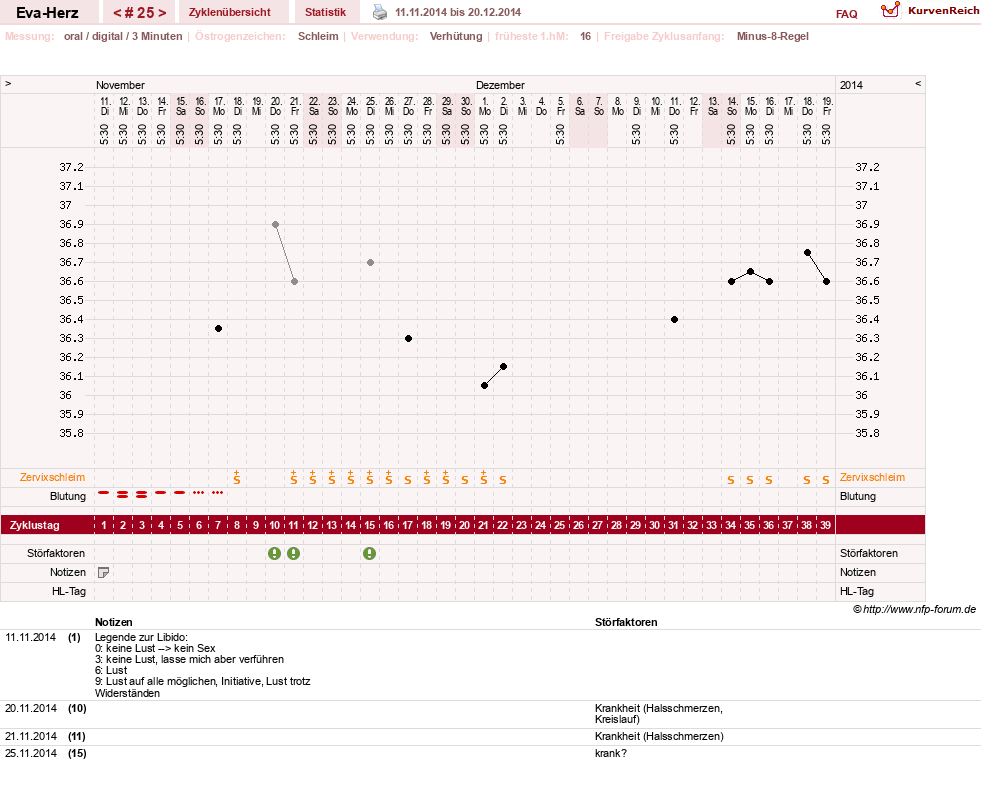Click the 'krank?' disturbance entry
This screenshot has width=981, height=807.
611,753
